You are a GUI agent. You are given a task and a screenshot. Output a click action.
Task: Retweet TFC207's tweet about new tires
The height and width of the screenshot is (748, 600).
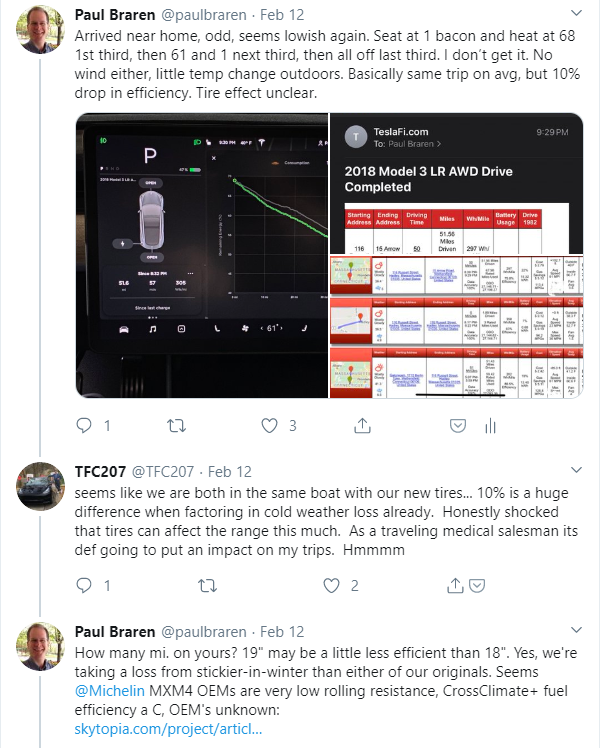click(x=207, y=585)
